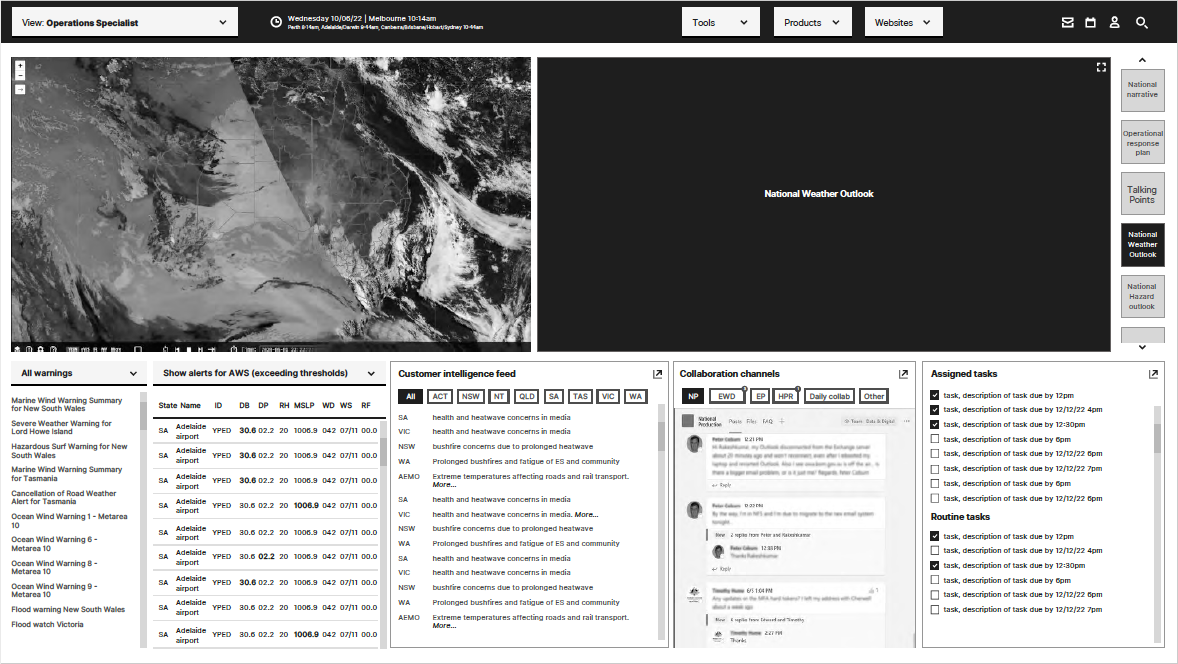
Task: Uncheck assigned task due 12/12/22 4pm
Action: [x=935, y=409]
